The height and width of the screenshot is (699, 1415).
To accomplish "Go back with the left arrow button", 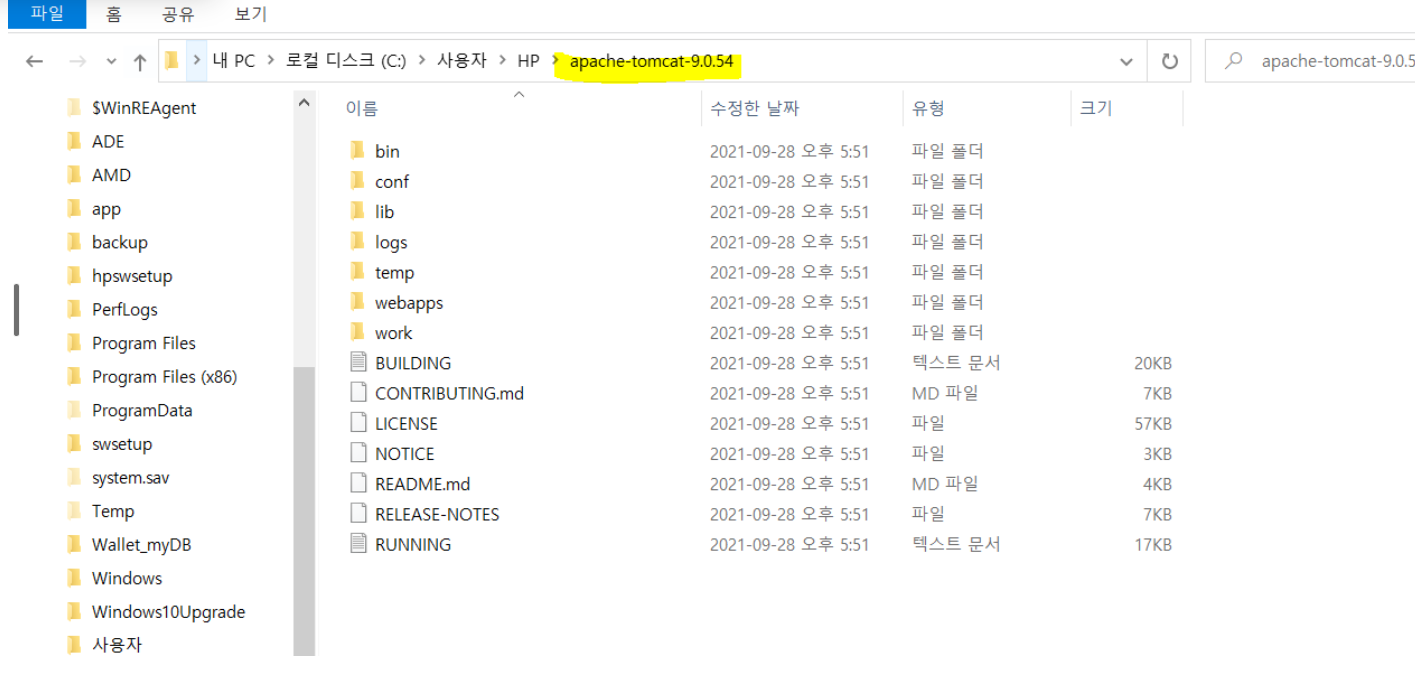I will click(35, 62).
